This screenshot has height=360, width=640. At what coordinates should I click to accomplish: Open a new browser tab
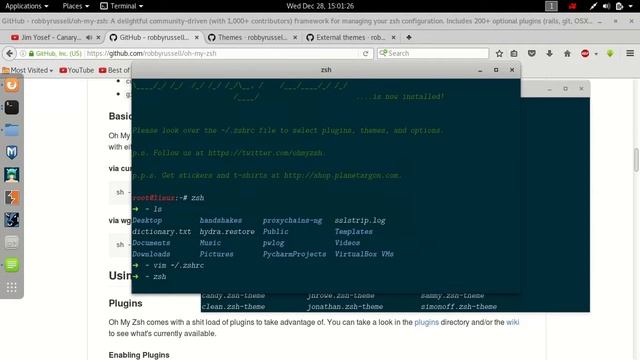[x=409, y=38]
